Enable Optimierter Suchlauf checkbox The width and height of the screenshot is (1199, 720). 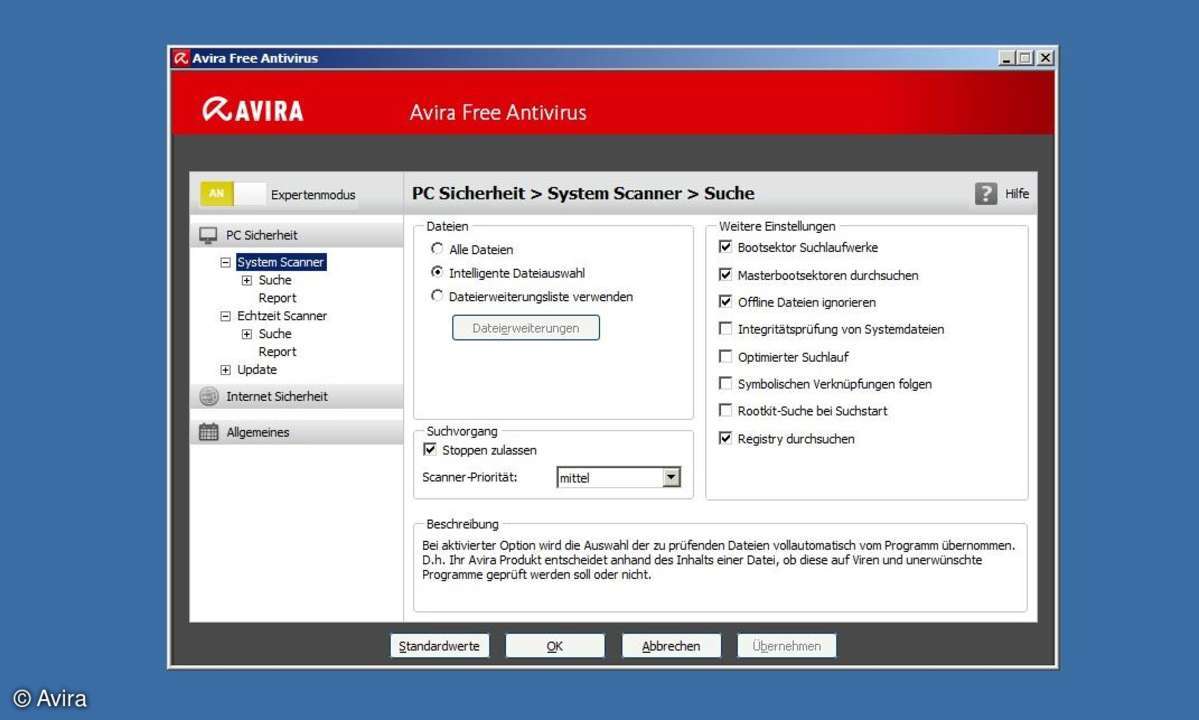[726, 356]
